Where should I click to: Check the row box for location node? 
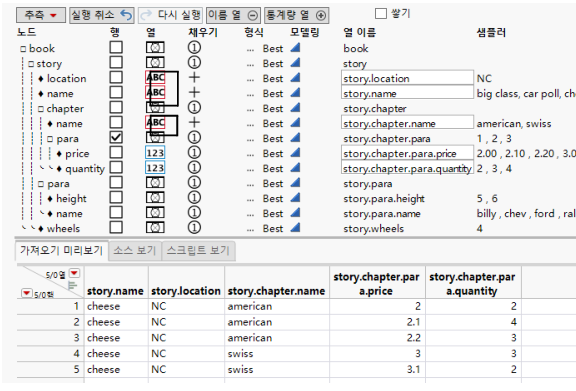coord(116,77)
